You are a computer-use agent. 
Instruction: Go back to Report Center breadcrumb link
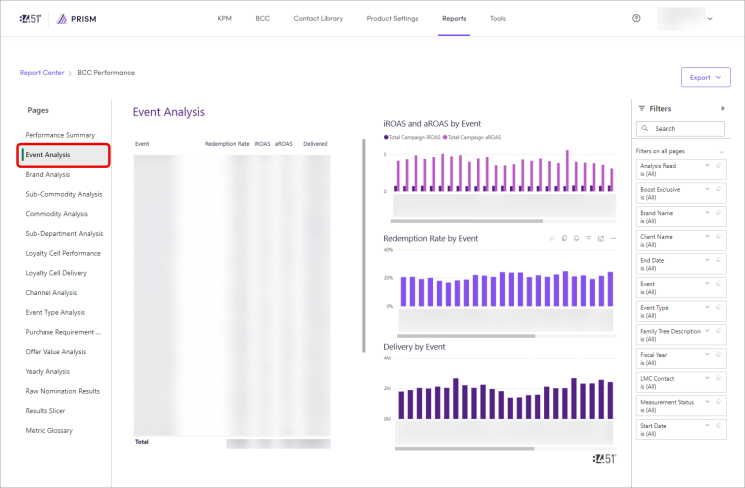coord(42,73)
